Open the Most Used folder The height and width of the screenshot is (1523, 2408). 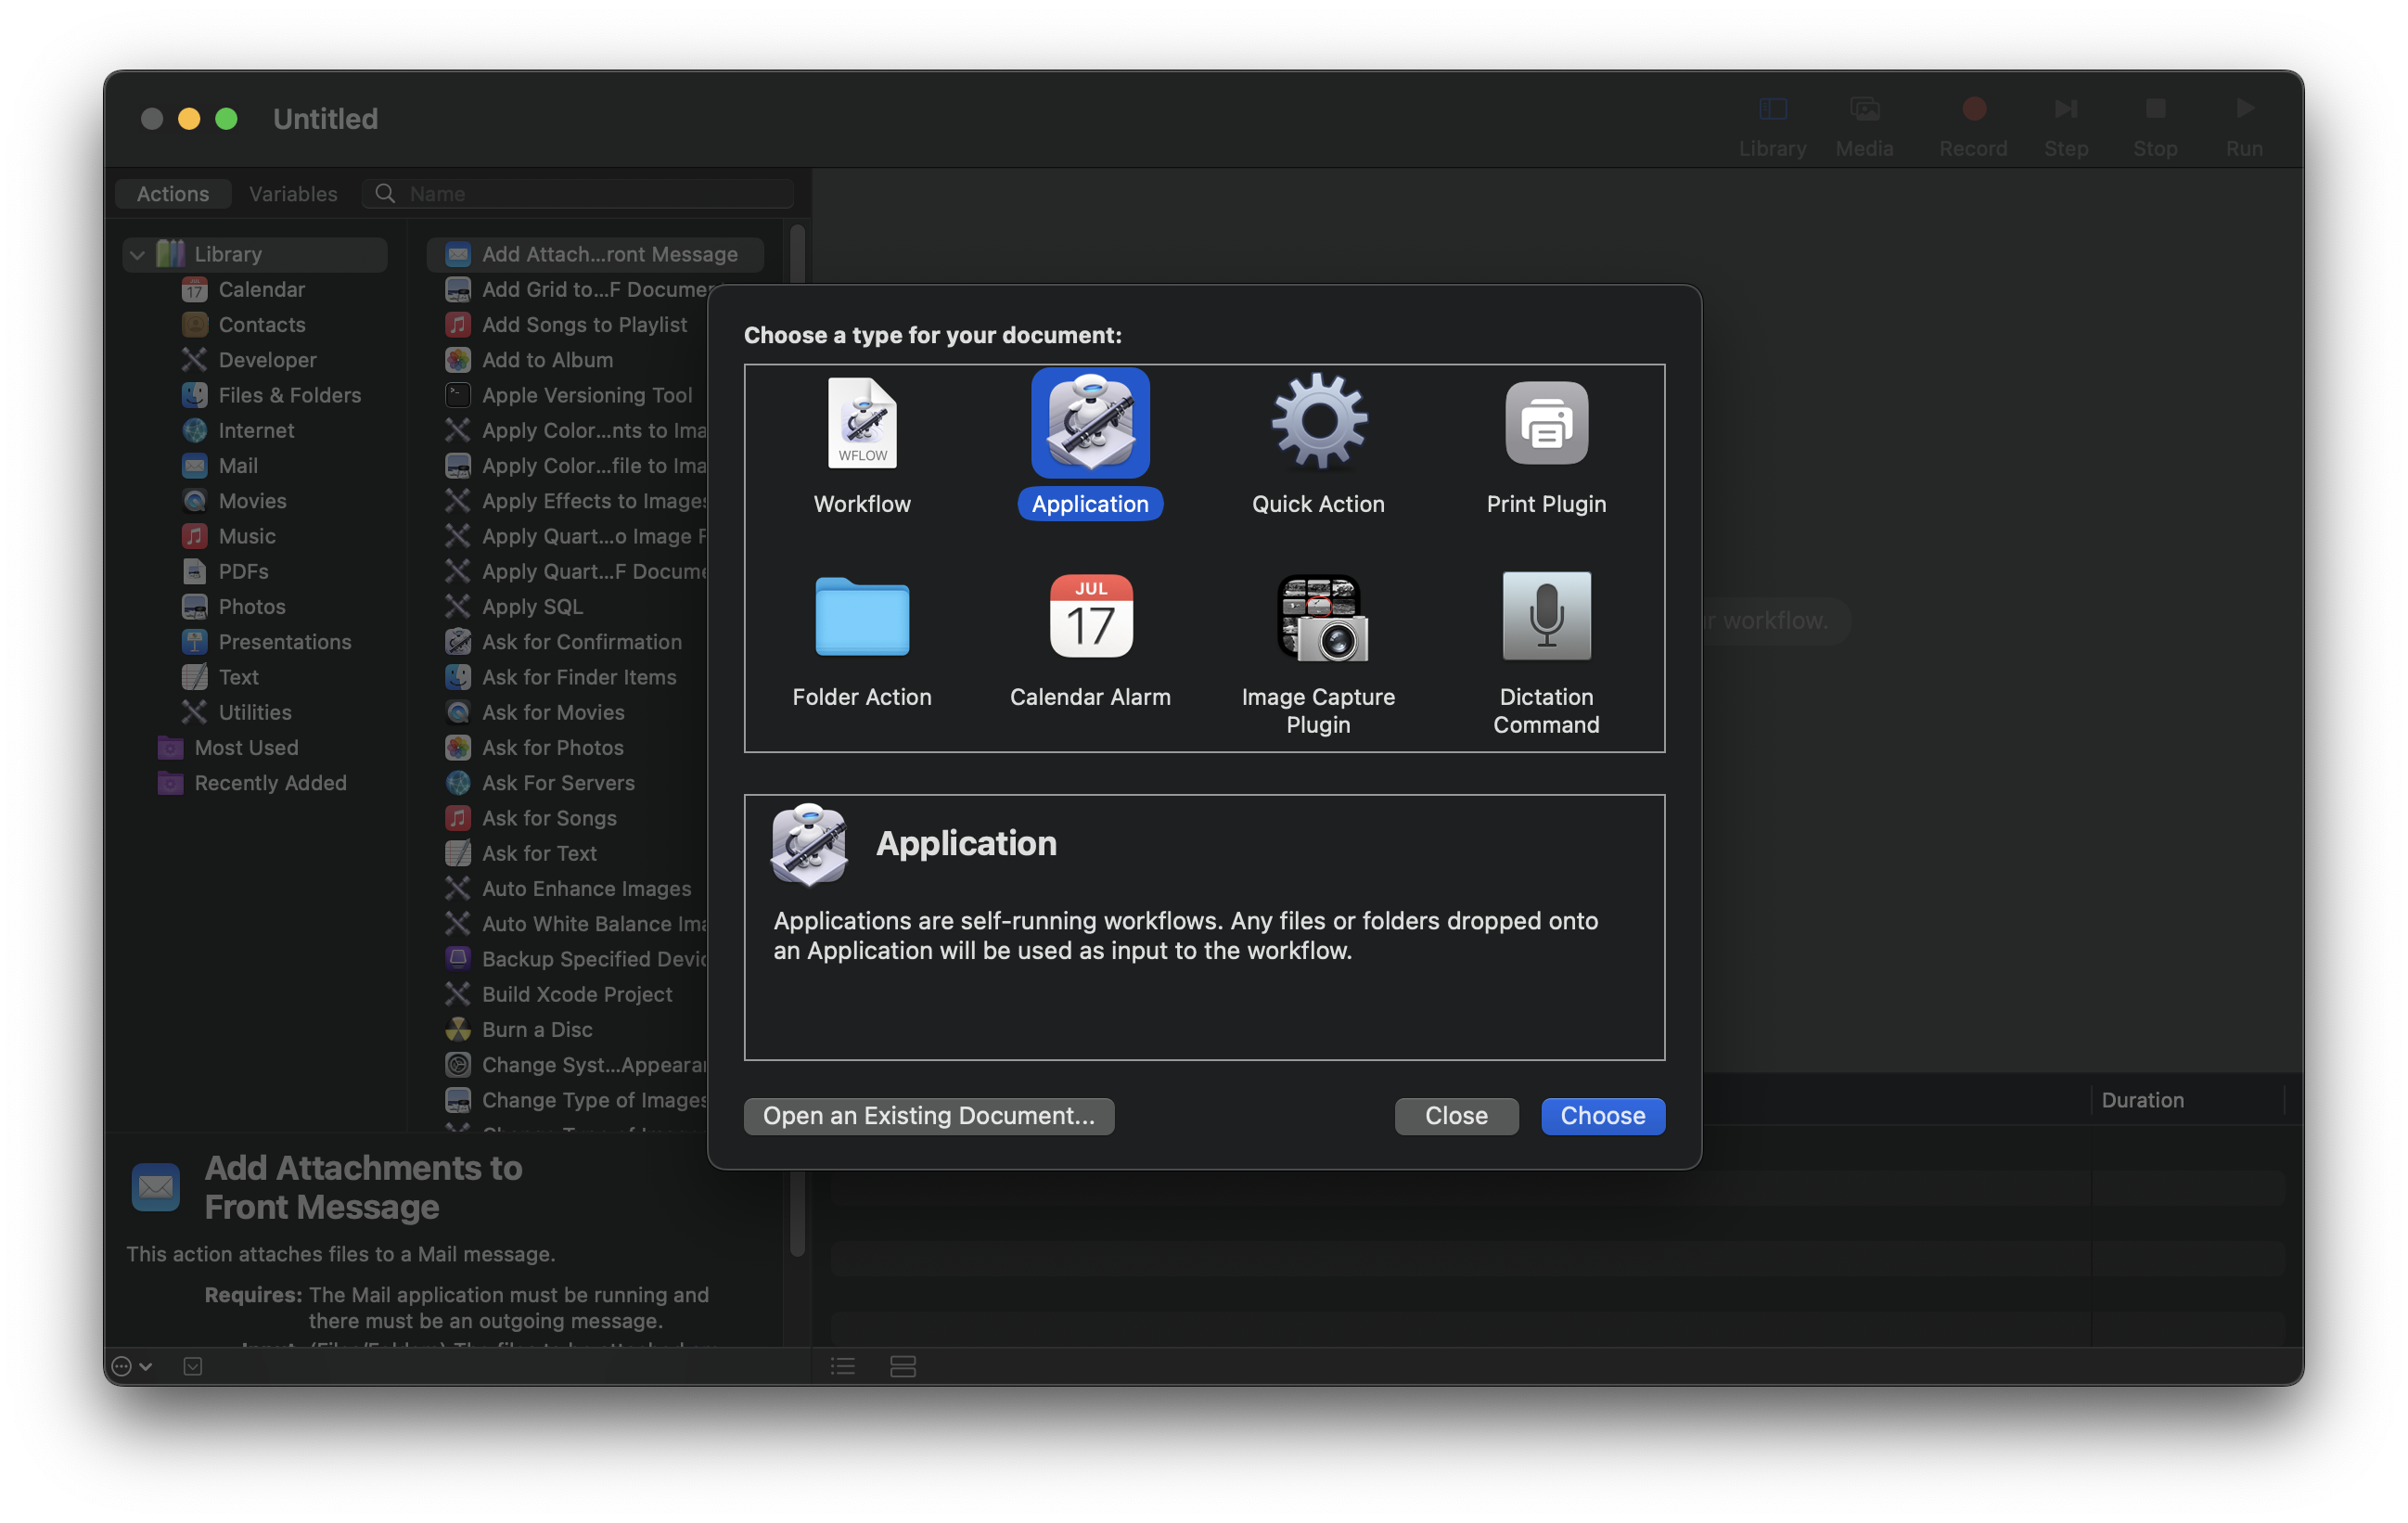pyautogui.click(x=246, y=748)
